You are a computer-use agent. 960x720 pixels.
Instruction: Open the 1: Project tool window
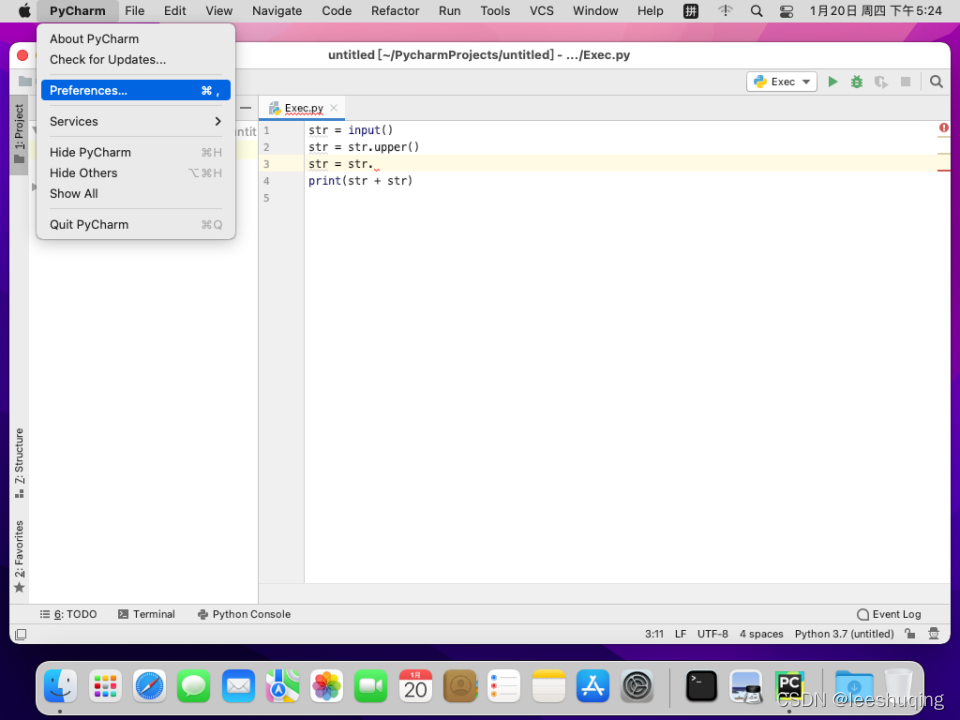[x=19, y=133]
